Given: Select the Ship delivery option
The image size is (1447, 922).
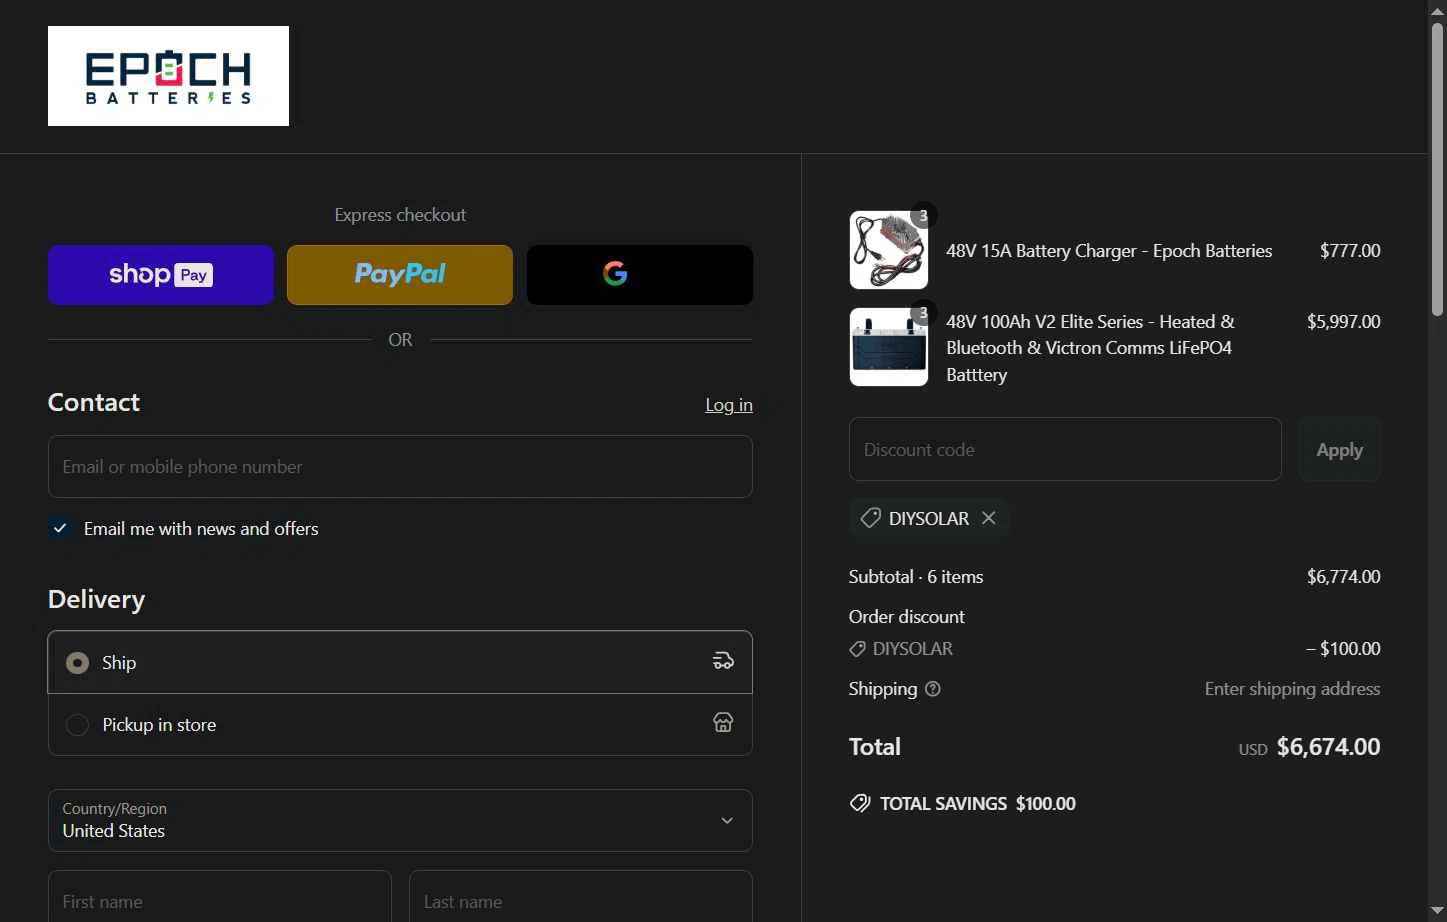Looking at the screenshot, I should (400, 662).
